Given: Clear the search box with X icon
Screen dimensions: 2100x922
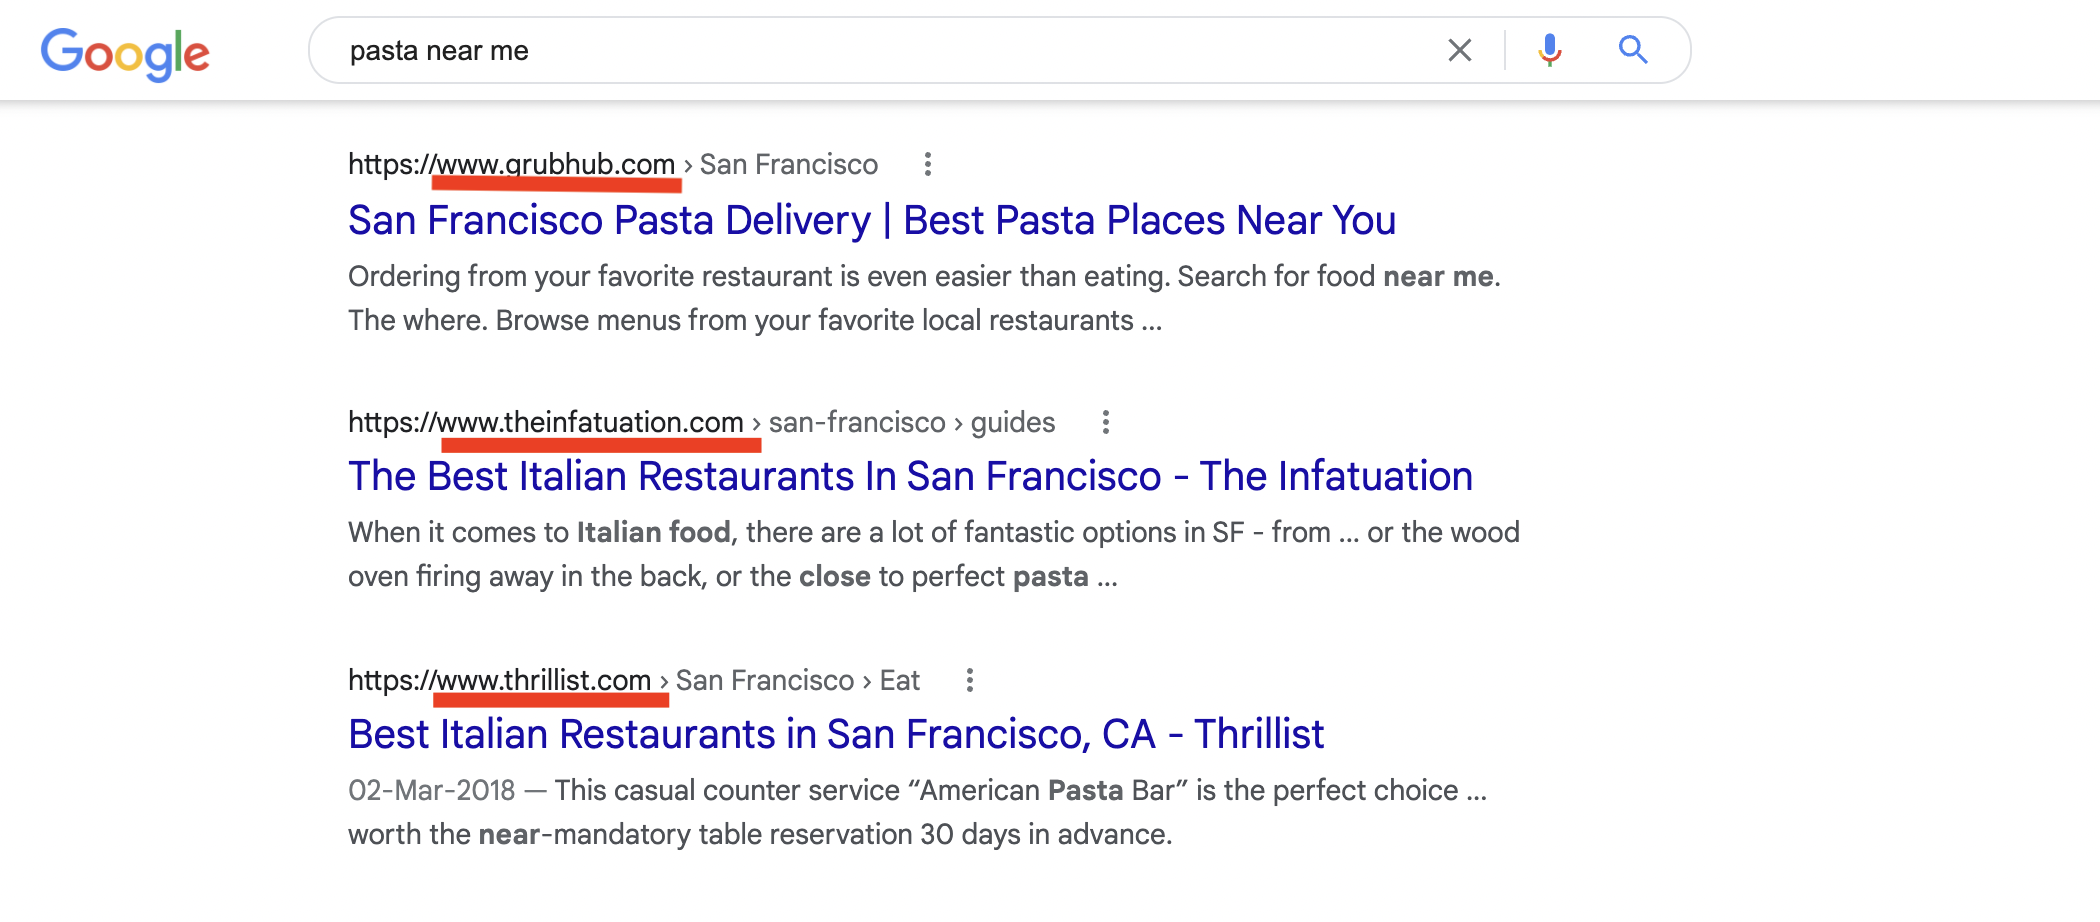Looking at the screenshot, I should pyautogui.click(x=1460, y=50).
